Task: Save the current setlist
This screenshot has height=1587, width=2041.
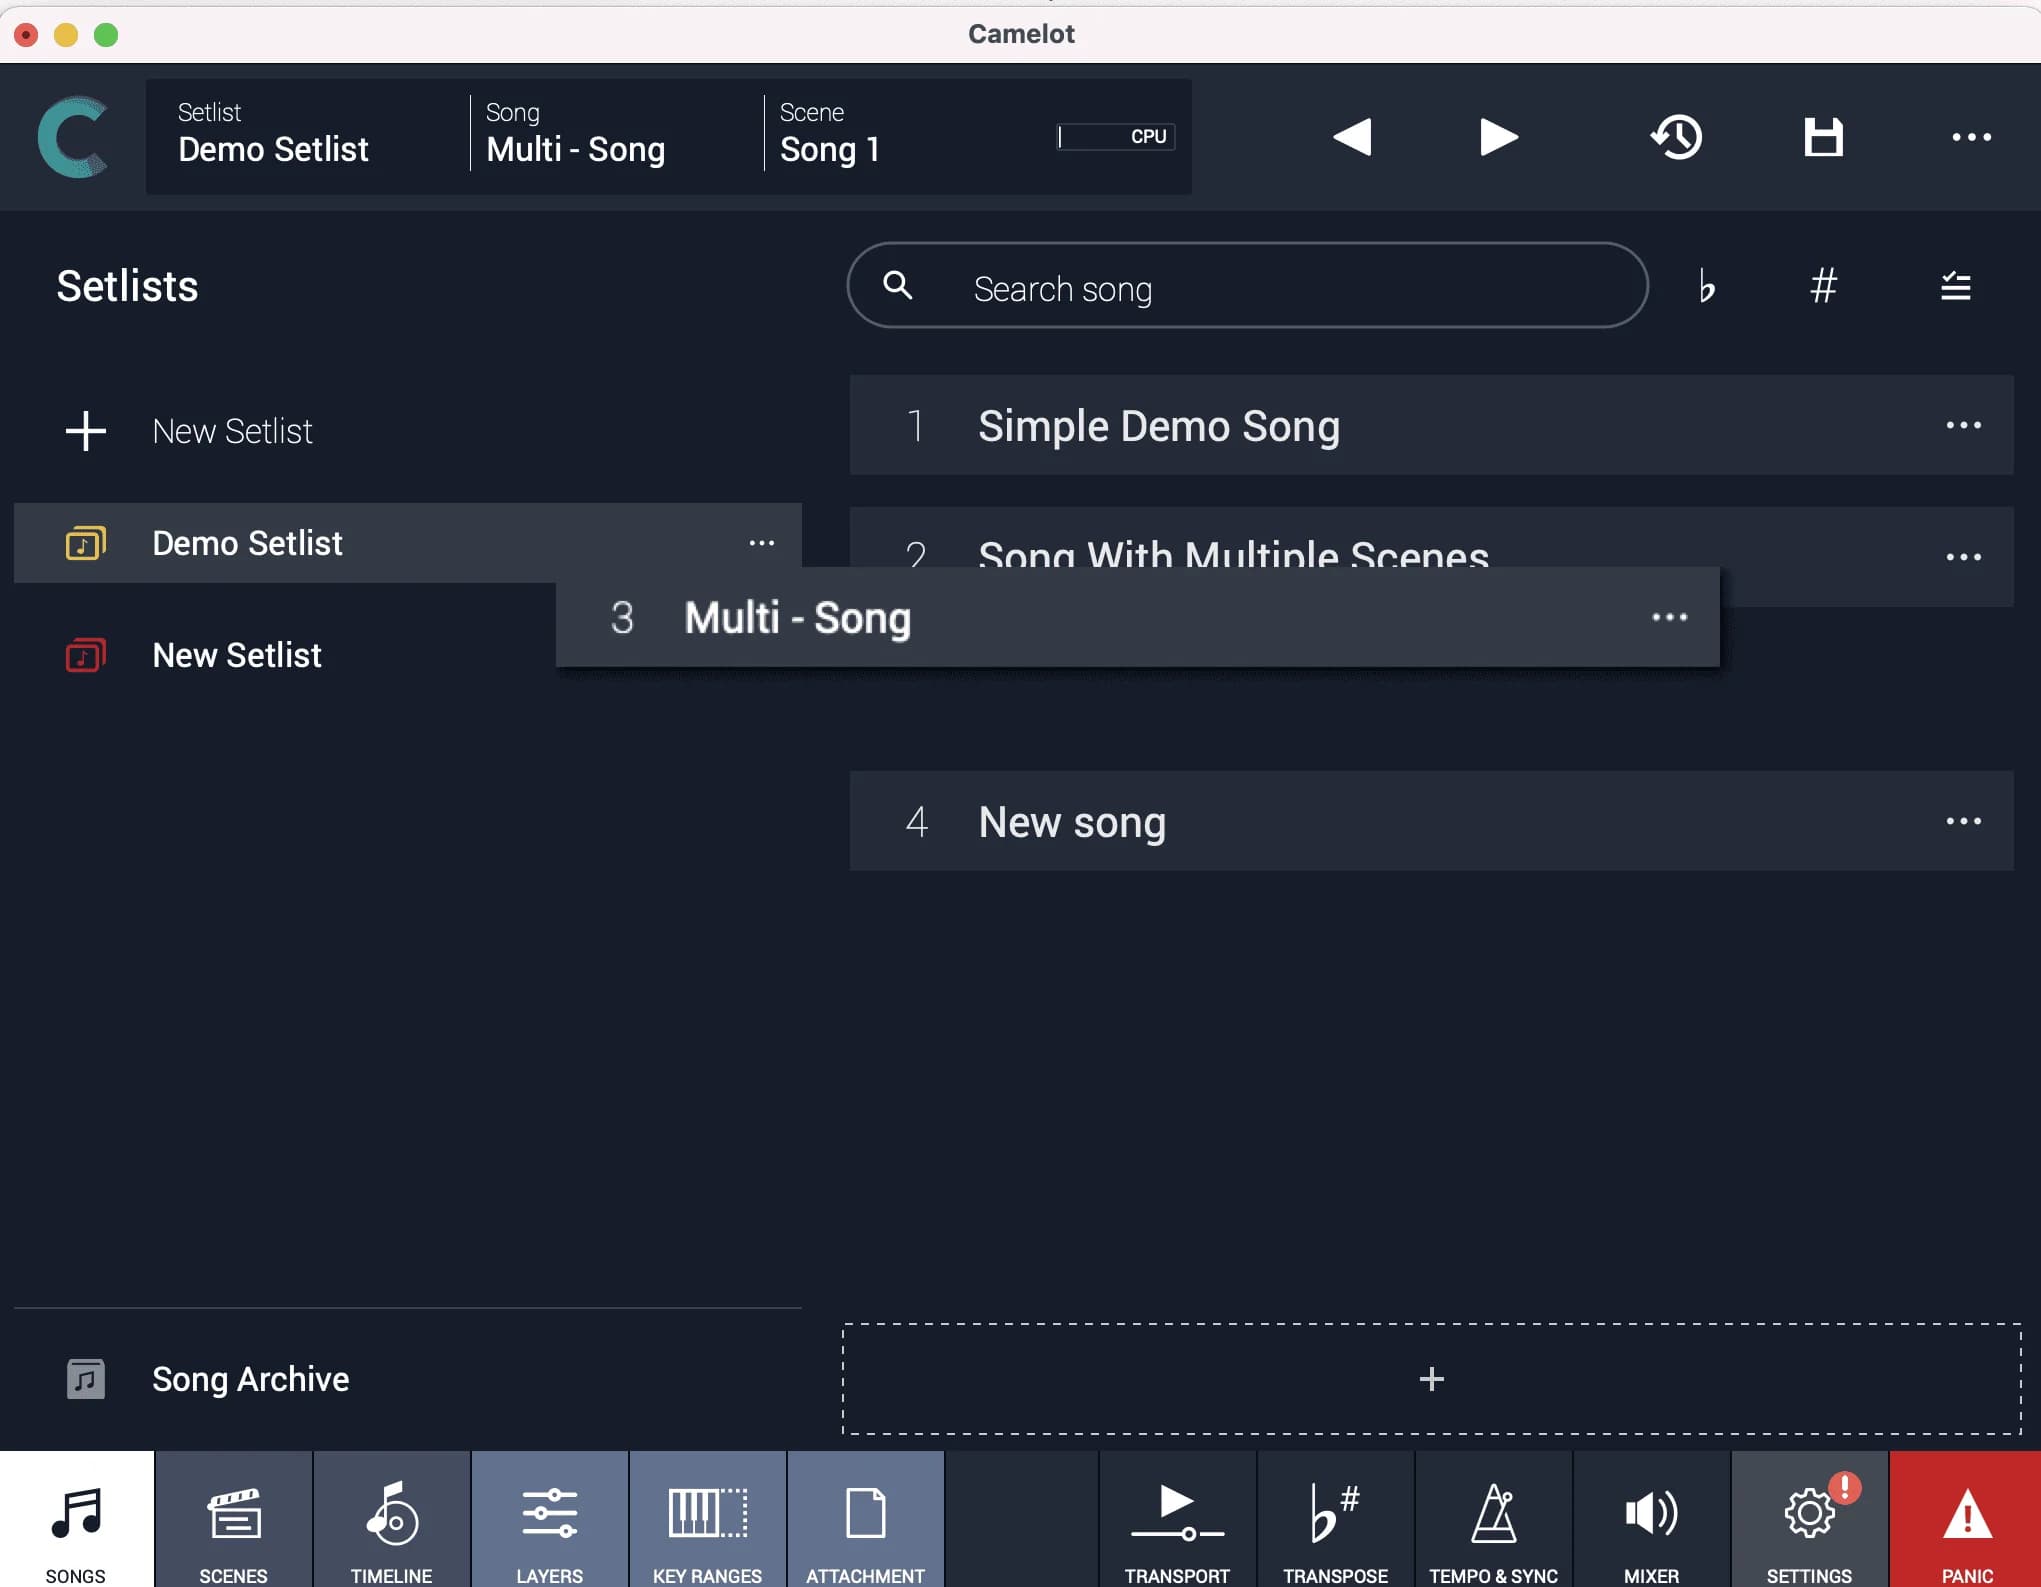Action: click(1823, 137)
